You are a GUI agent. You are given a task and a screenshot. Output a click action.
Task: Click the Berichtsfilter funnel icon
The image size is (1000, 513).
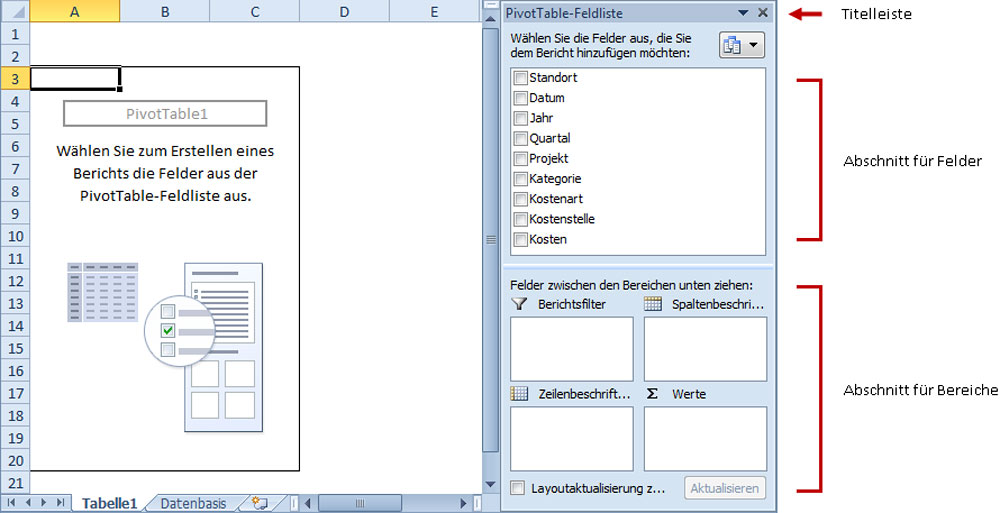pos(518,304)
